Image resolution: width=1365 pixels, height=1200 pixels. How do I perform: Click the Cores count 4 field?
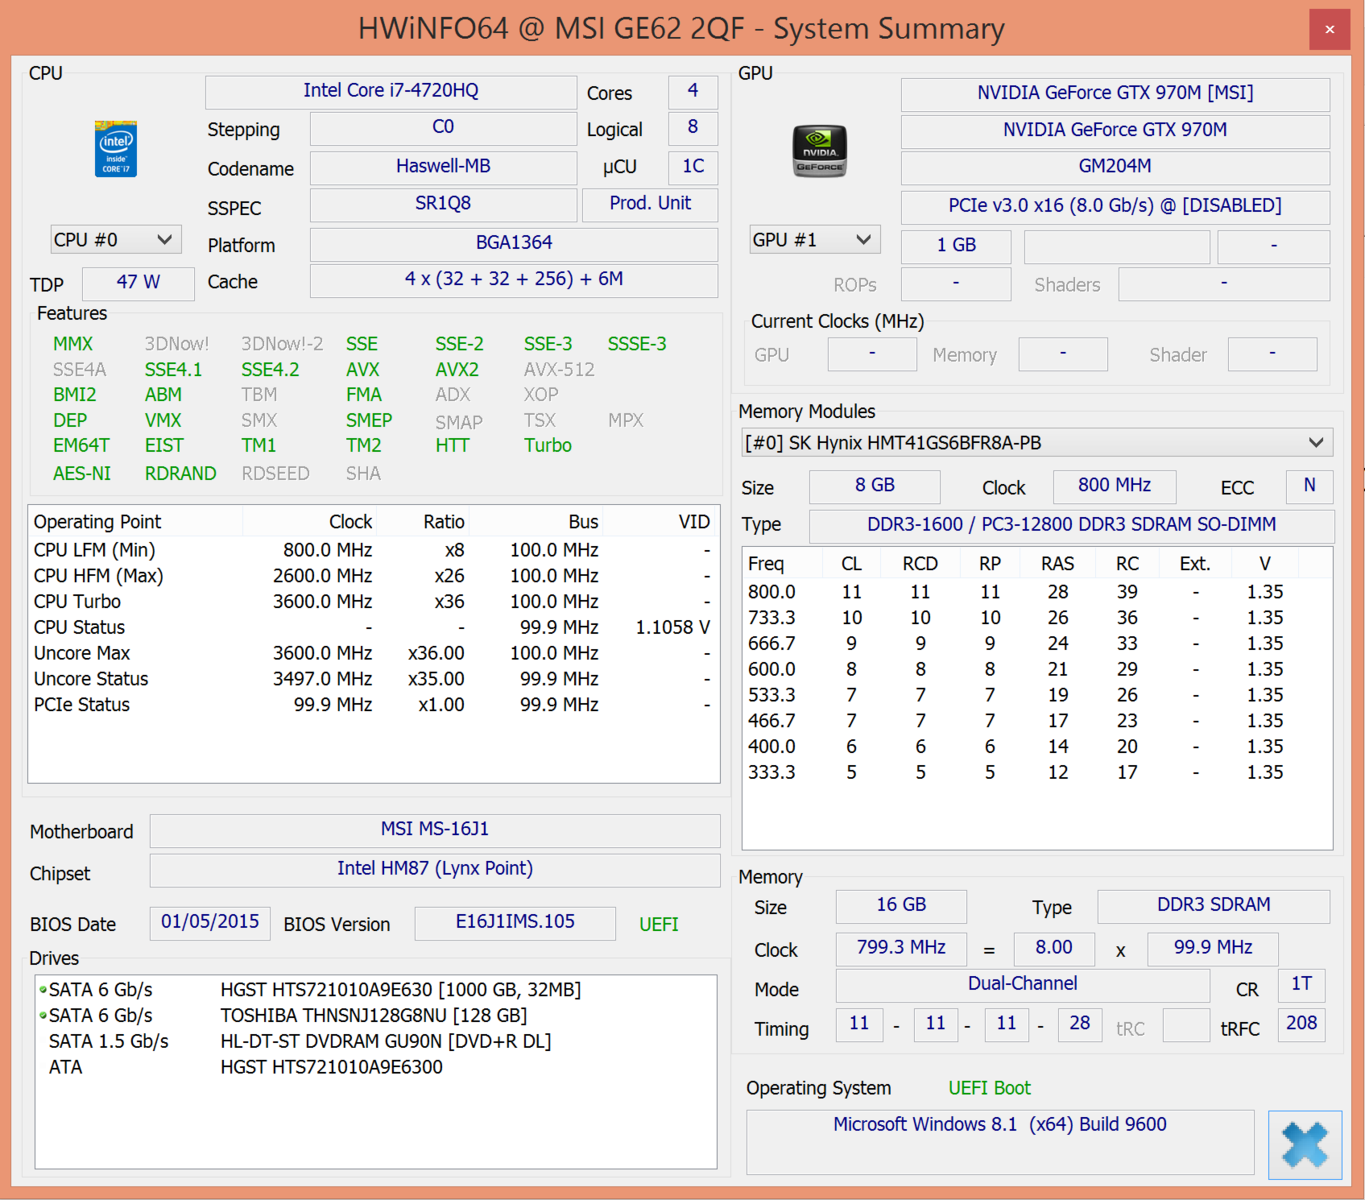(692, 91)
